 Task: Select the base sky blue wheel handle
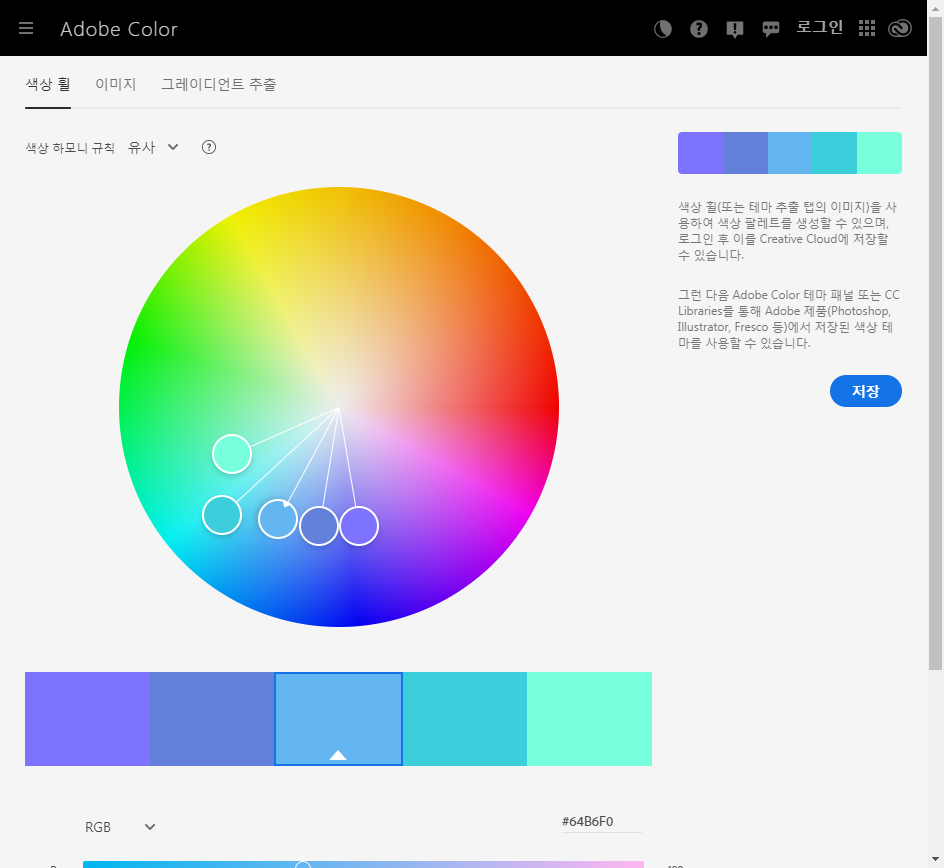278,519
